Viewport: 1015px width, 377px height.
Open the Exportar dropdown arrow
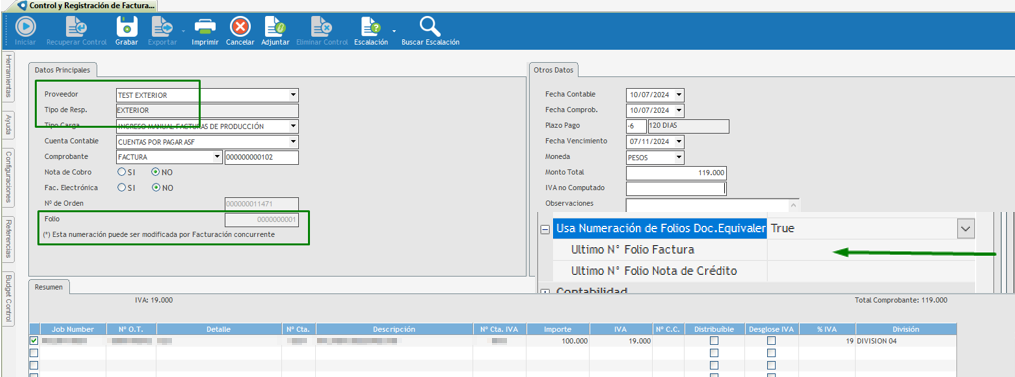pyautogui.click(x=184, y=30)
